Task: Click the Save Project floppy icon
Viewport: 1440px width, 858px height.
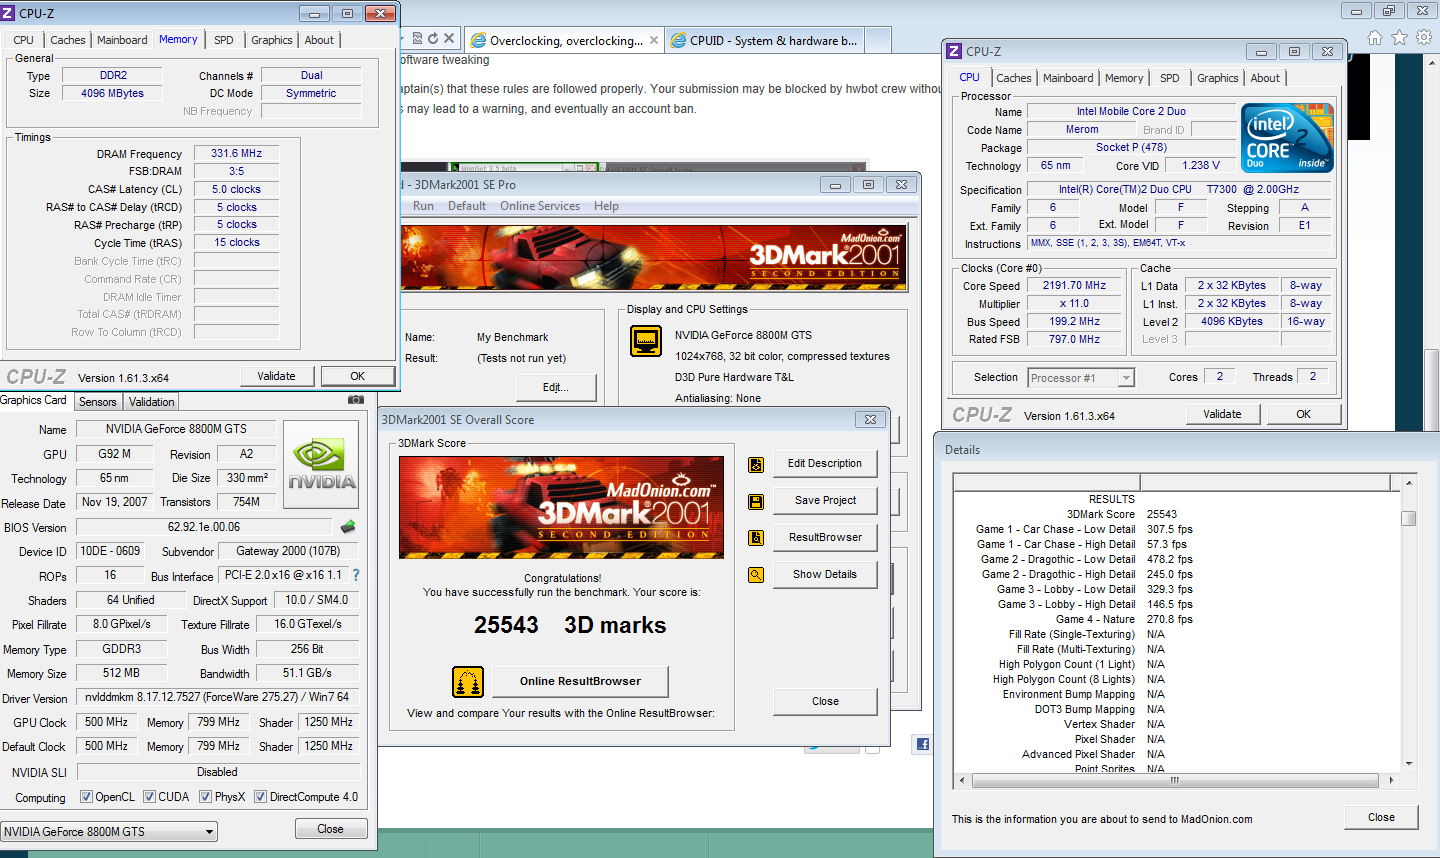Action: point(756,501)
